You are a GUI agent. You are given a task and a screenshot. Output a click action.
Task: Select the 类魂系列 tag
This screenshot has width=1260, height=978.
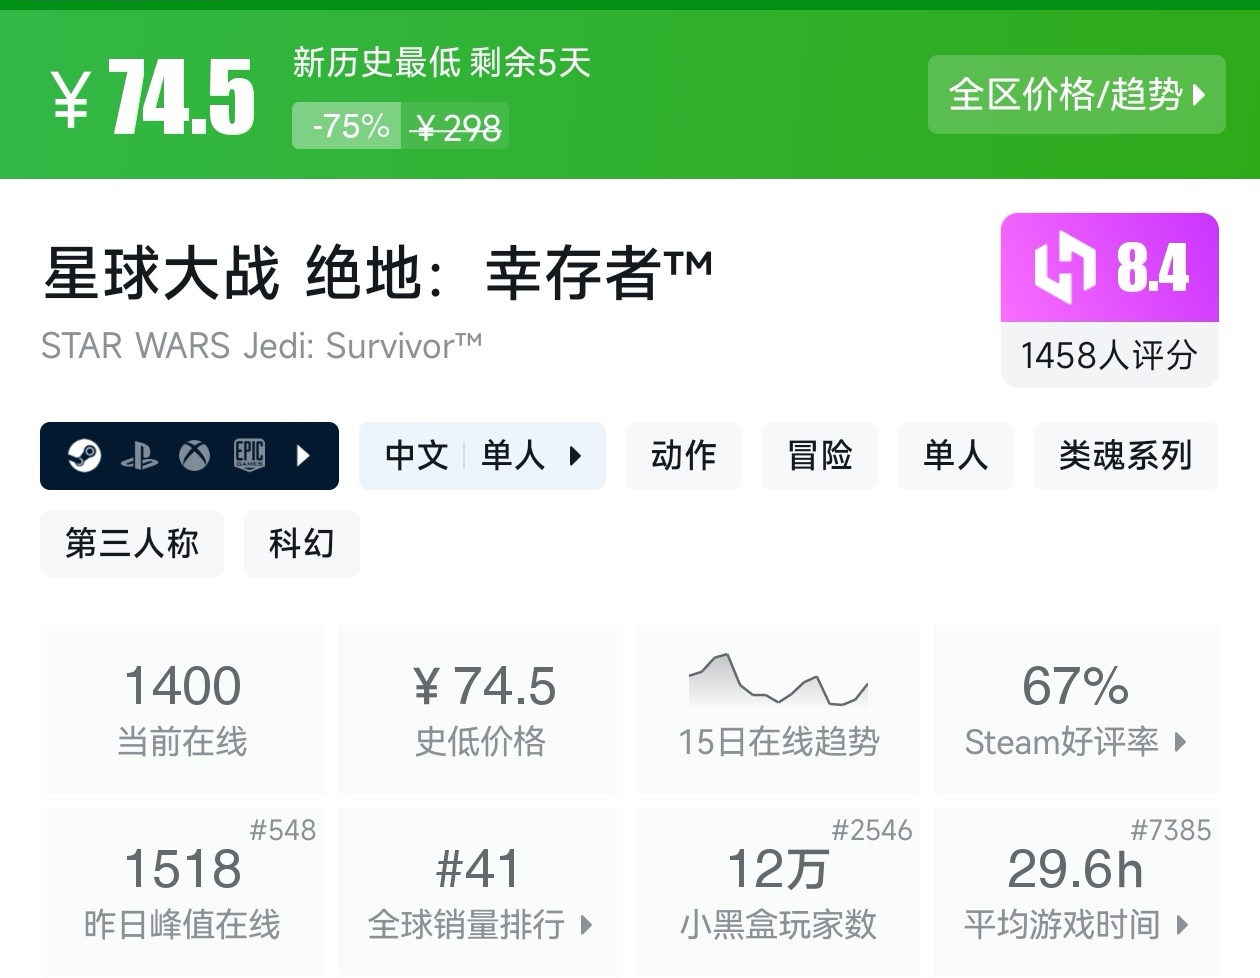tap(1126, 456)
